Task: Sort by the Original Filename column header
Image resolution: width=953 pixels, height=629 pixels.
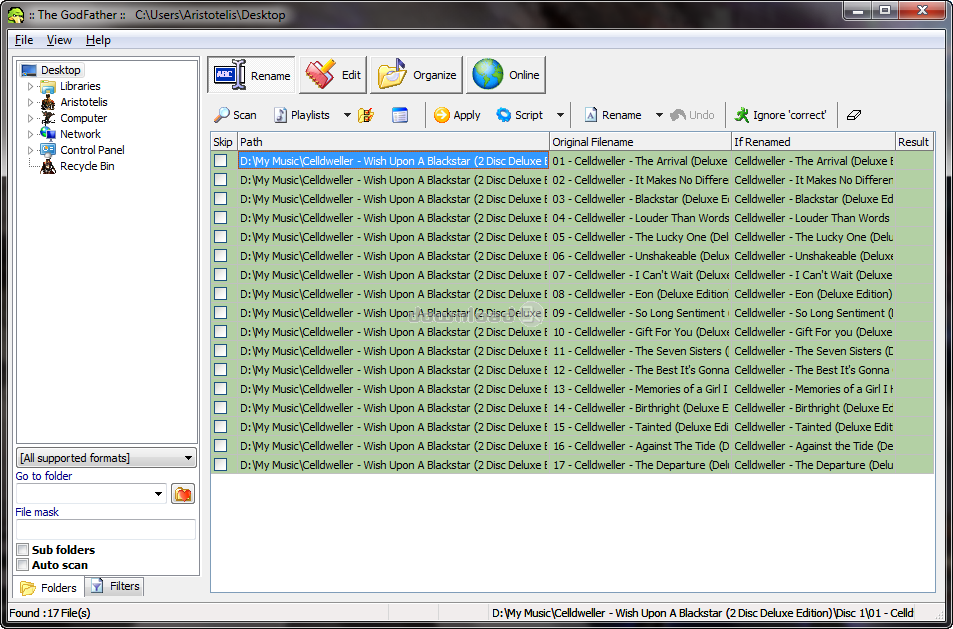Action: tap(640, 142)
